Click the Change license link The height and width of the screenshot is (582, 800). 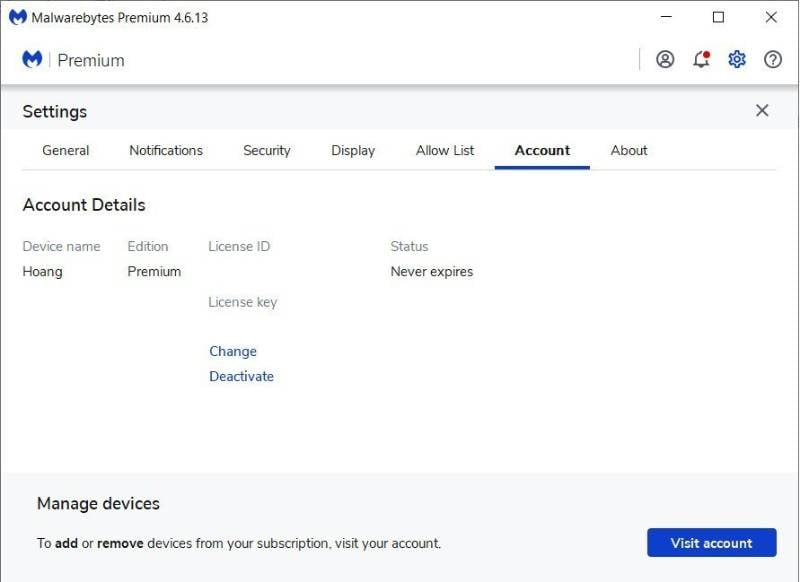(x=233, y=351)
